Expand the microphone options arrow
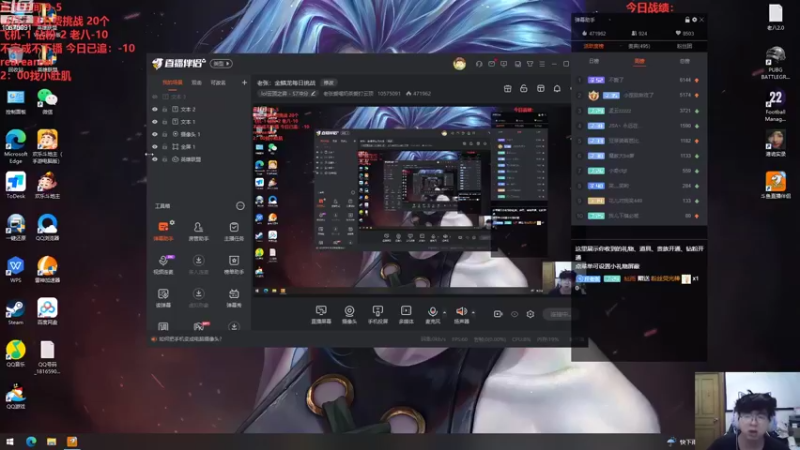Viewport: 800px width, 450px height. (444, 312)
